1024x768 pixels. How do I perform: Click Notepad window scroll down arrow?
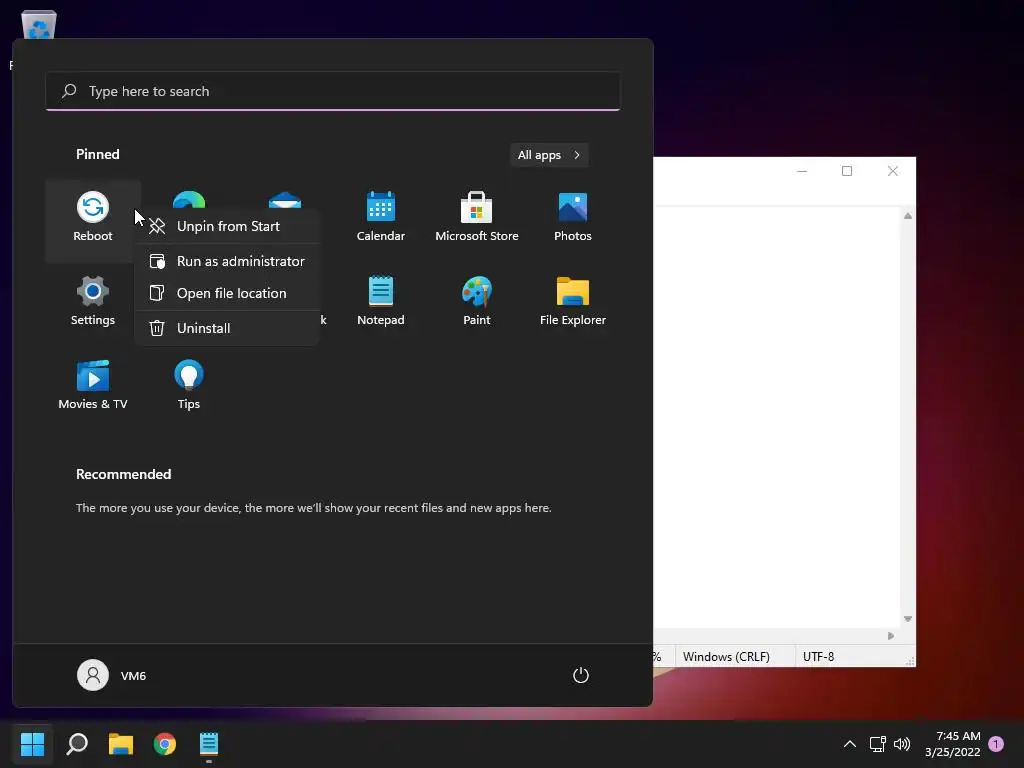coord(908,618)
